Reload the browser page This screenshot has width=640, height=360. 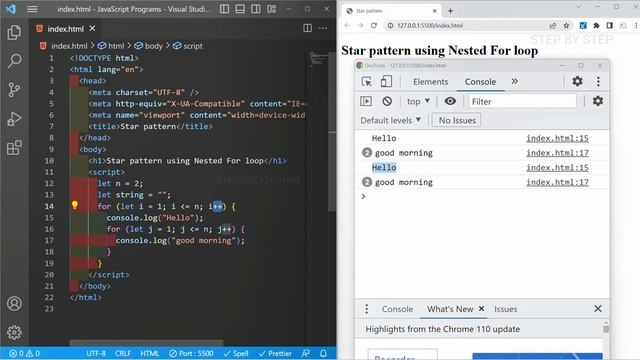click(374, 25)
